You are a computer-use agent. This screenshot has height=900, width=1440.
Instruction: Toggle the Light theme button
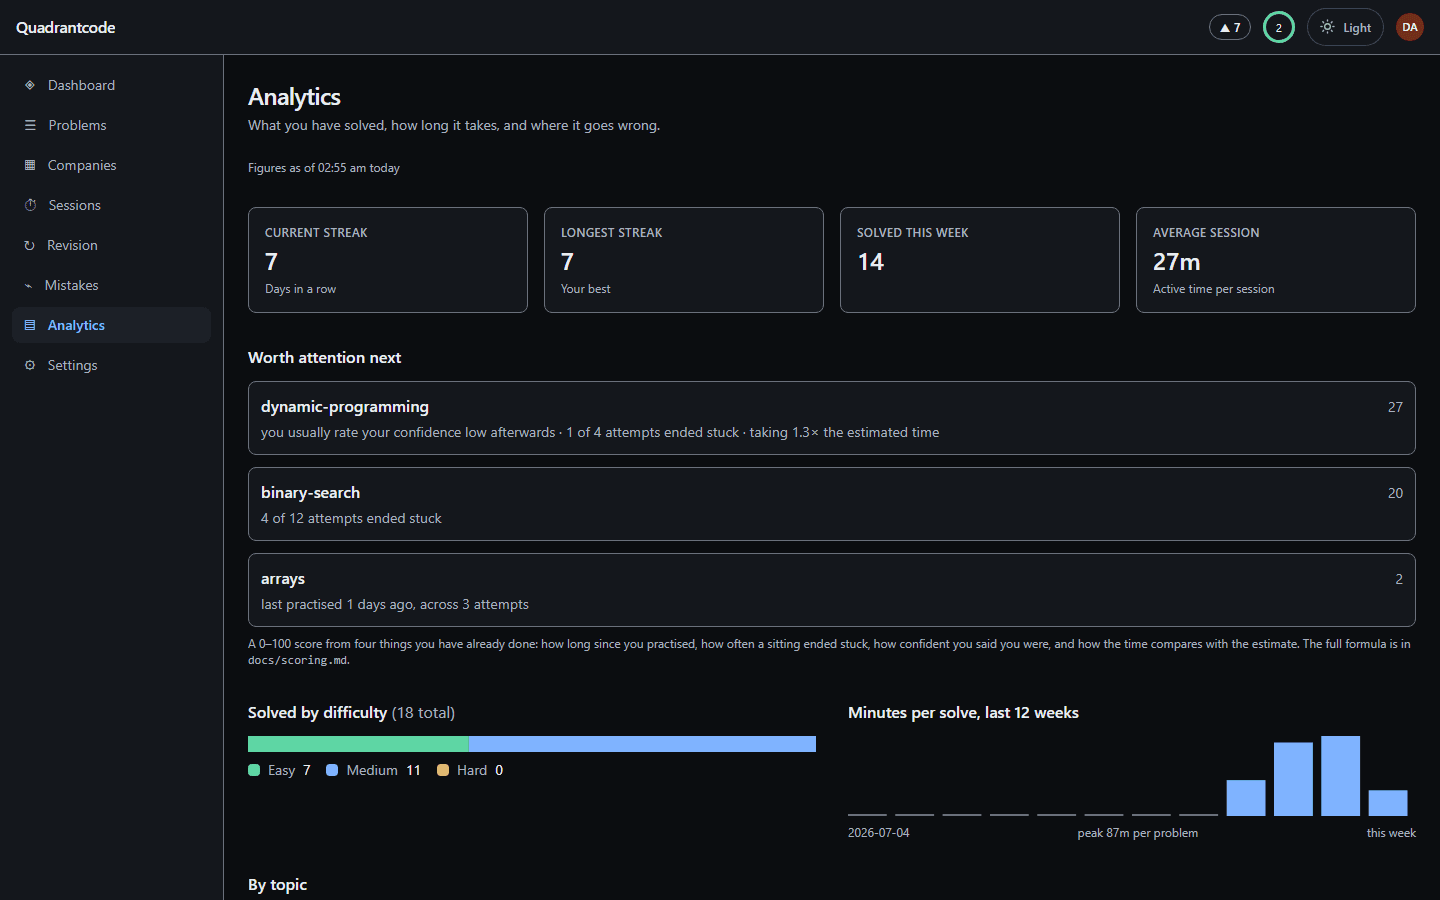pos(1345,27)
